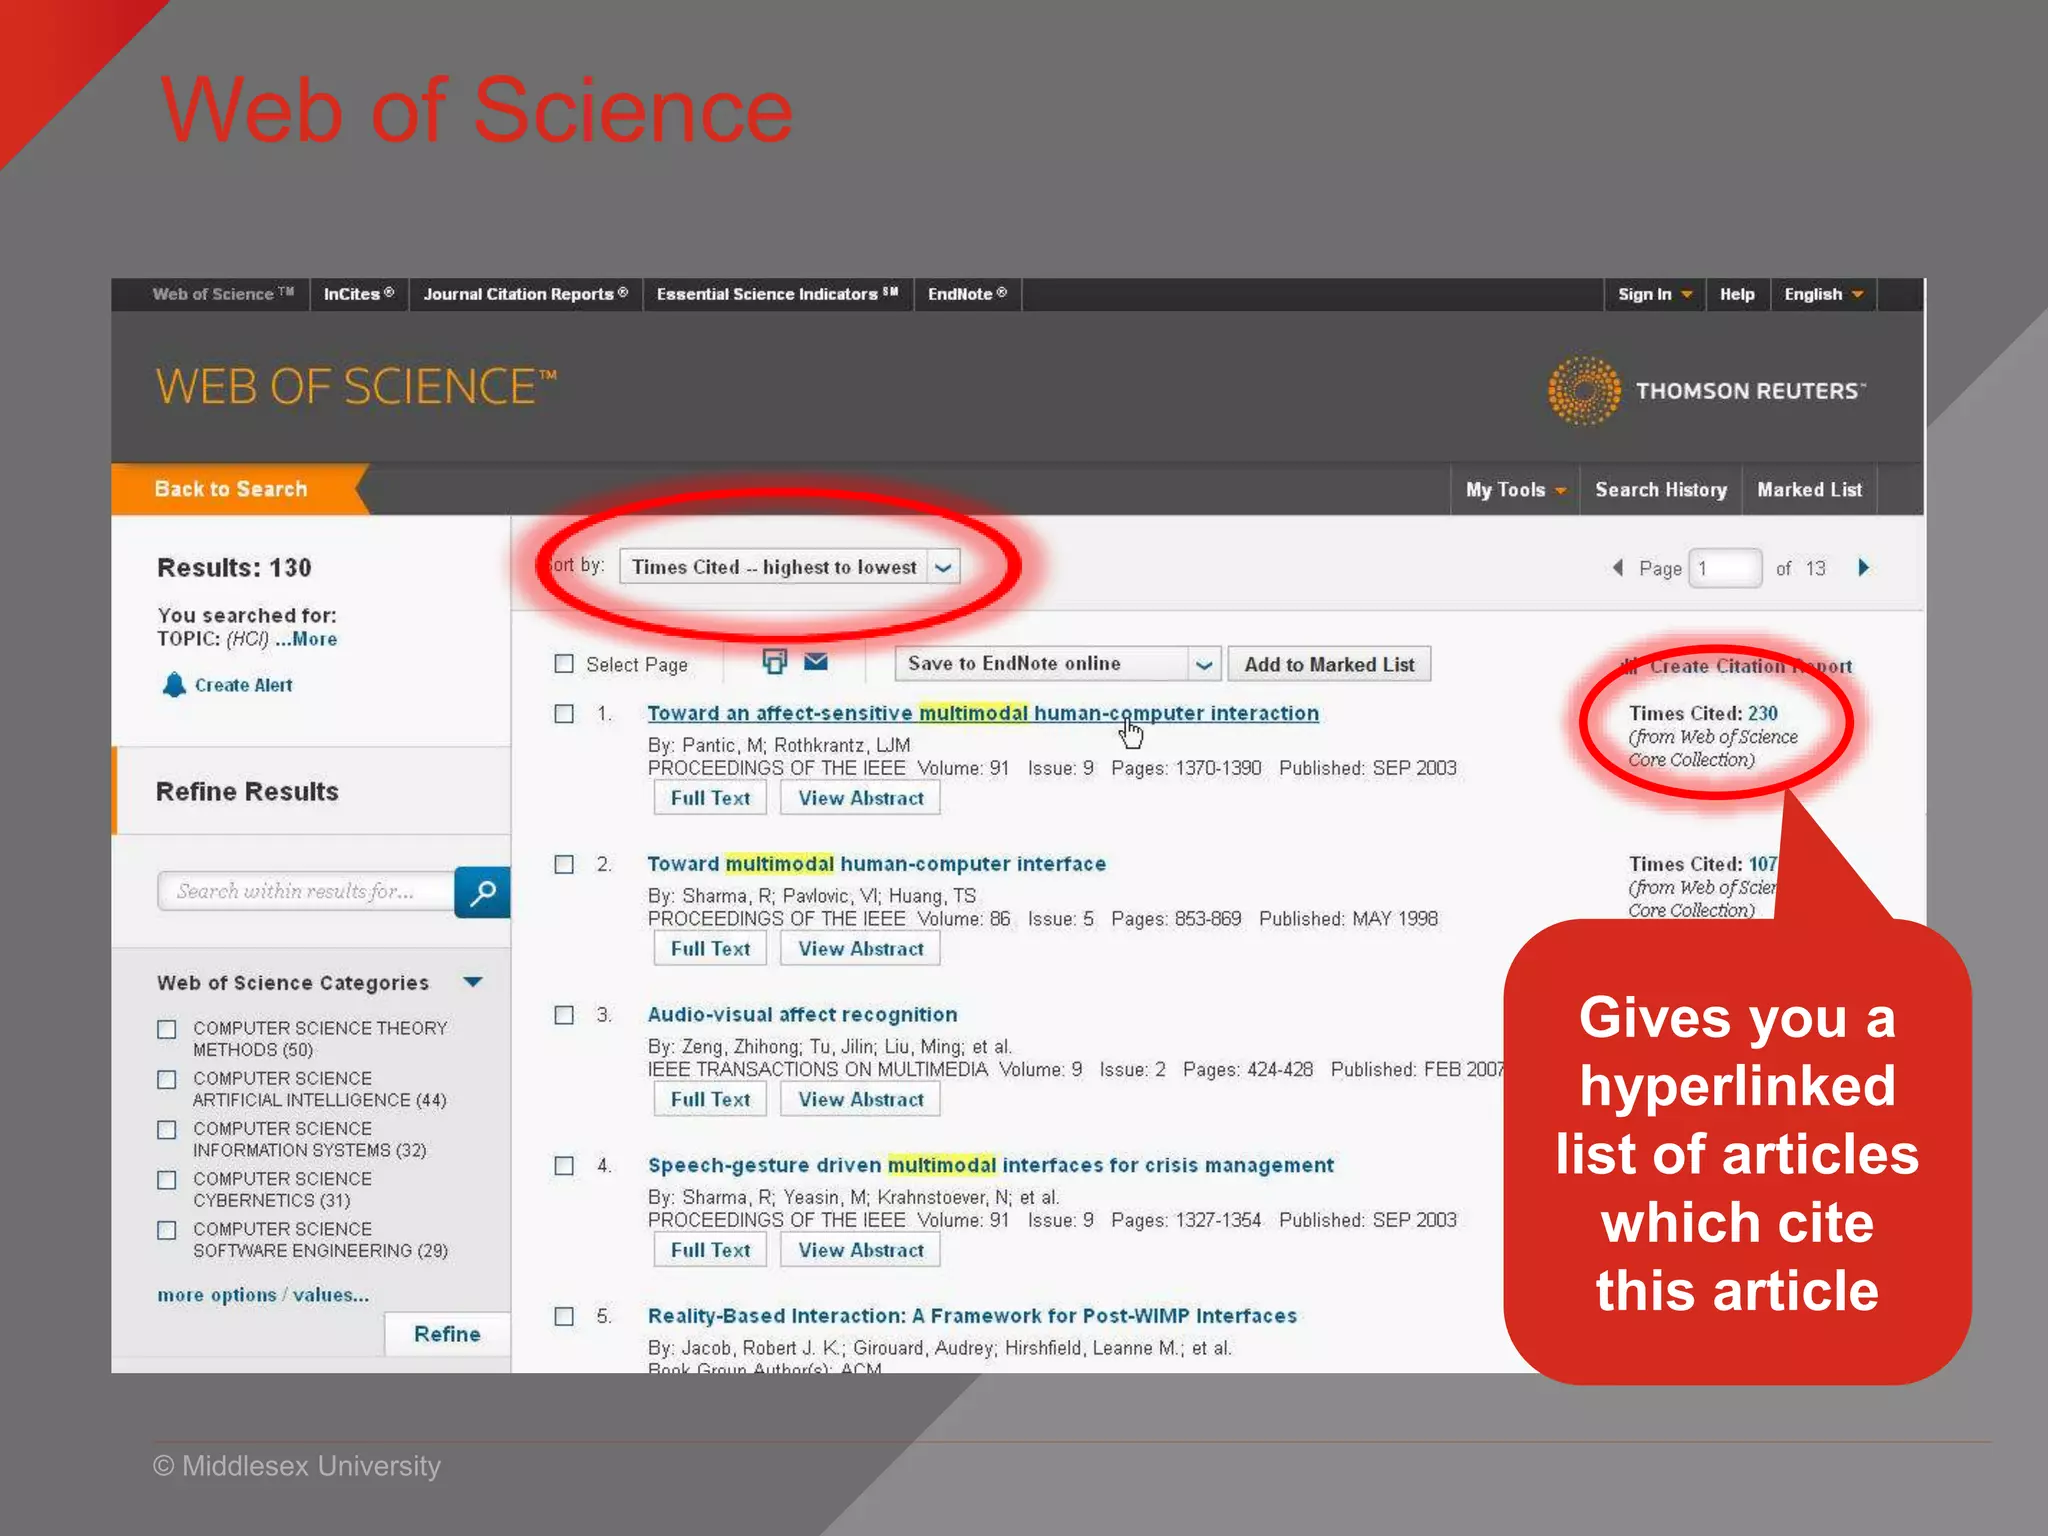Click Times Cited 107 link

click(1763, 864)
